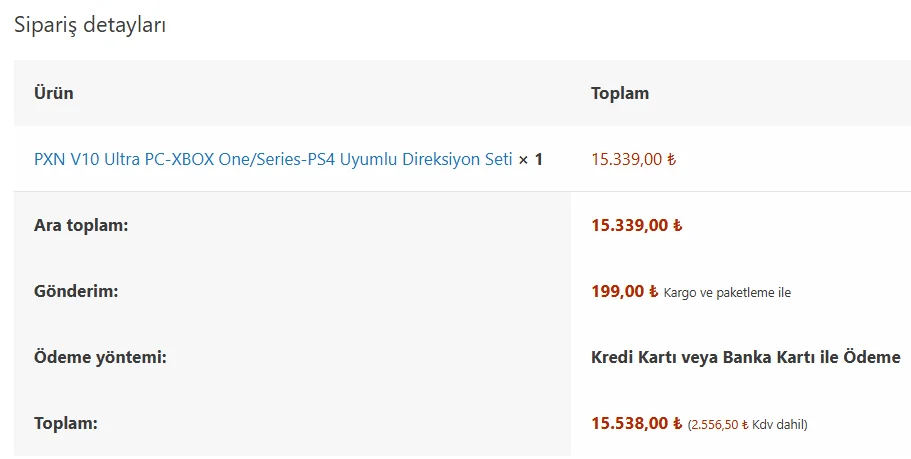
Task: Click the product row price 15.339,00
Action: pyautogui.click(x=627, y=159)
